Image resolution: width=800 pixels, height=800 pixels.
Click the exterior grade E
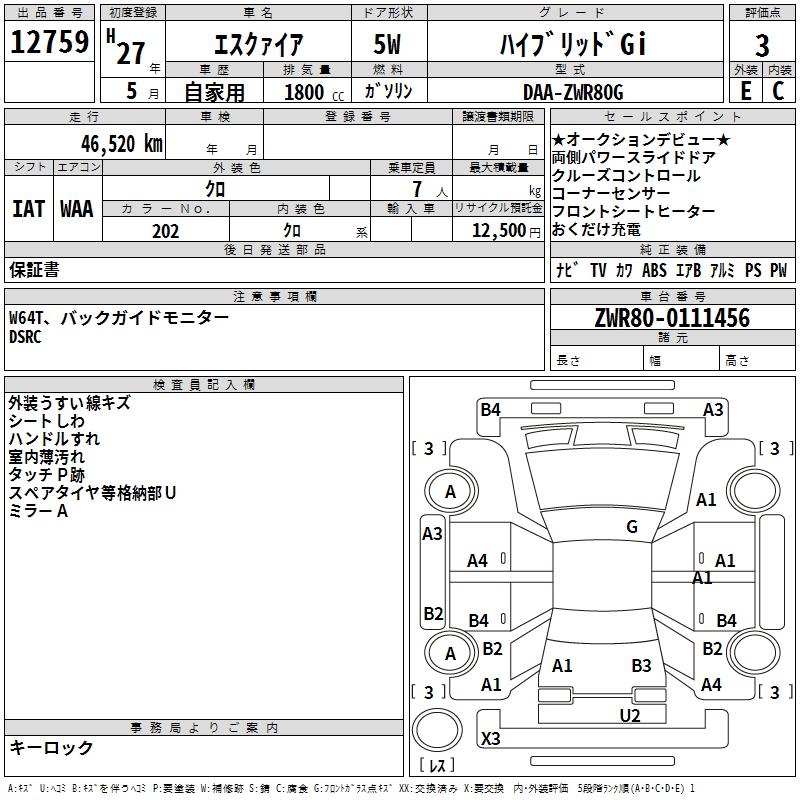(x=746, y=91)
